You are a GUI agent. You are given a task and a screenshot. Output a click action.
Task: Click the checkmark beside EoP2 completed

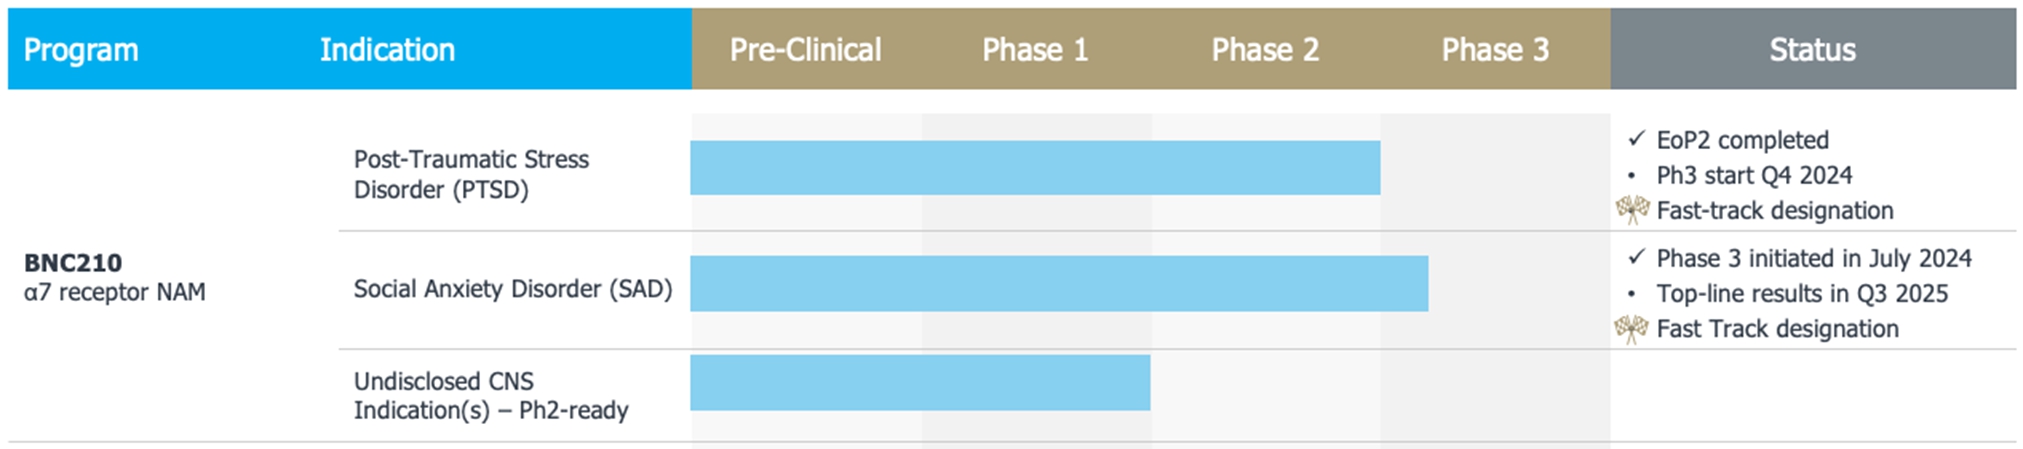pyautogui.click(x=1636, y=139)
